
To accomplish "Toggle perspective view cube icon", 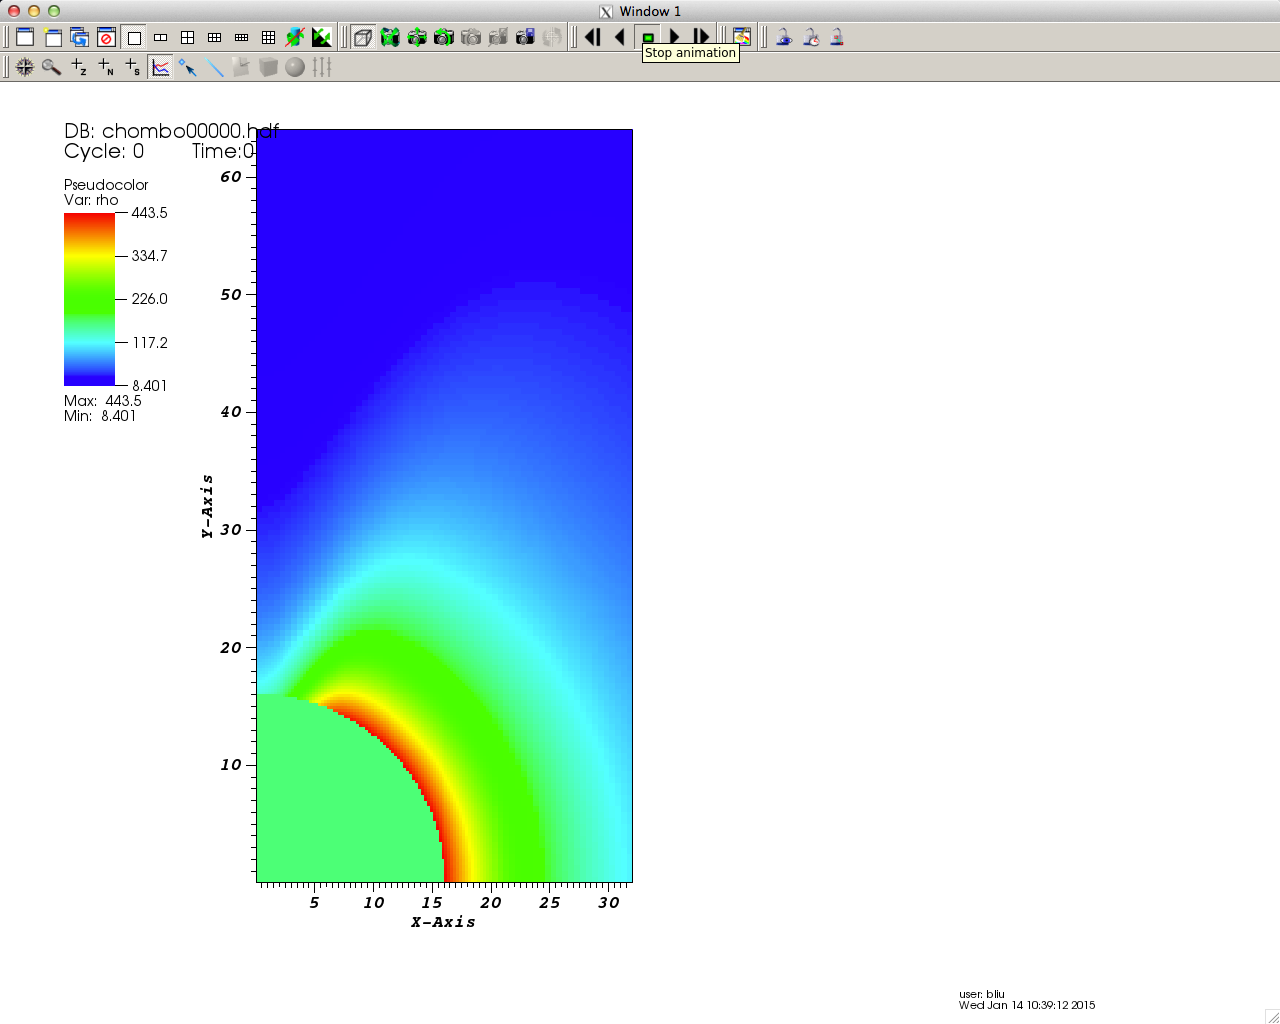I will coord(363,37).
